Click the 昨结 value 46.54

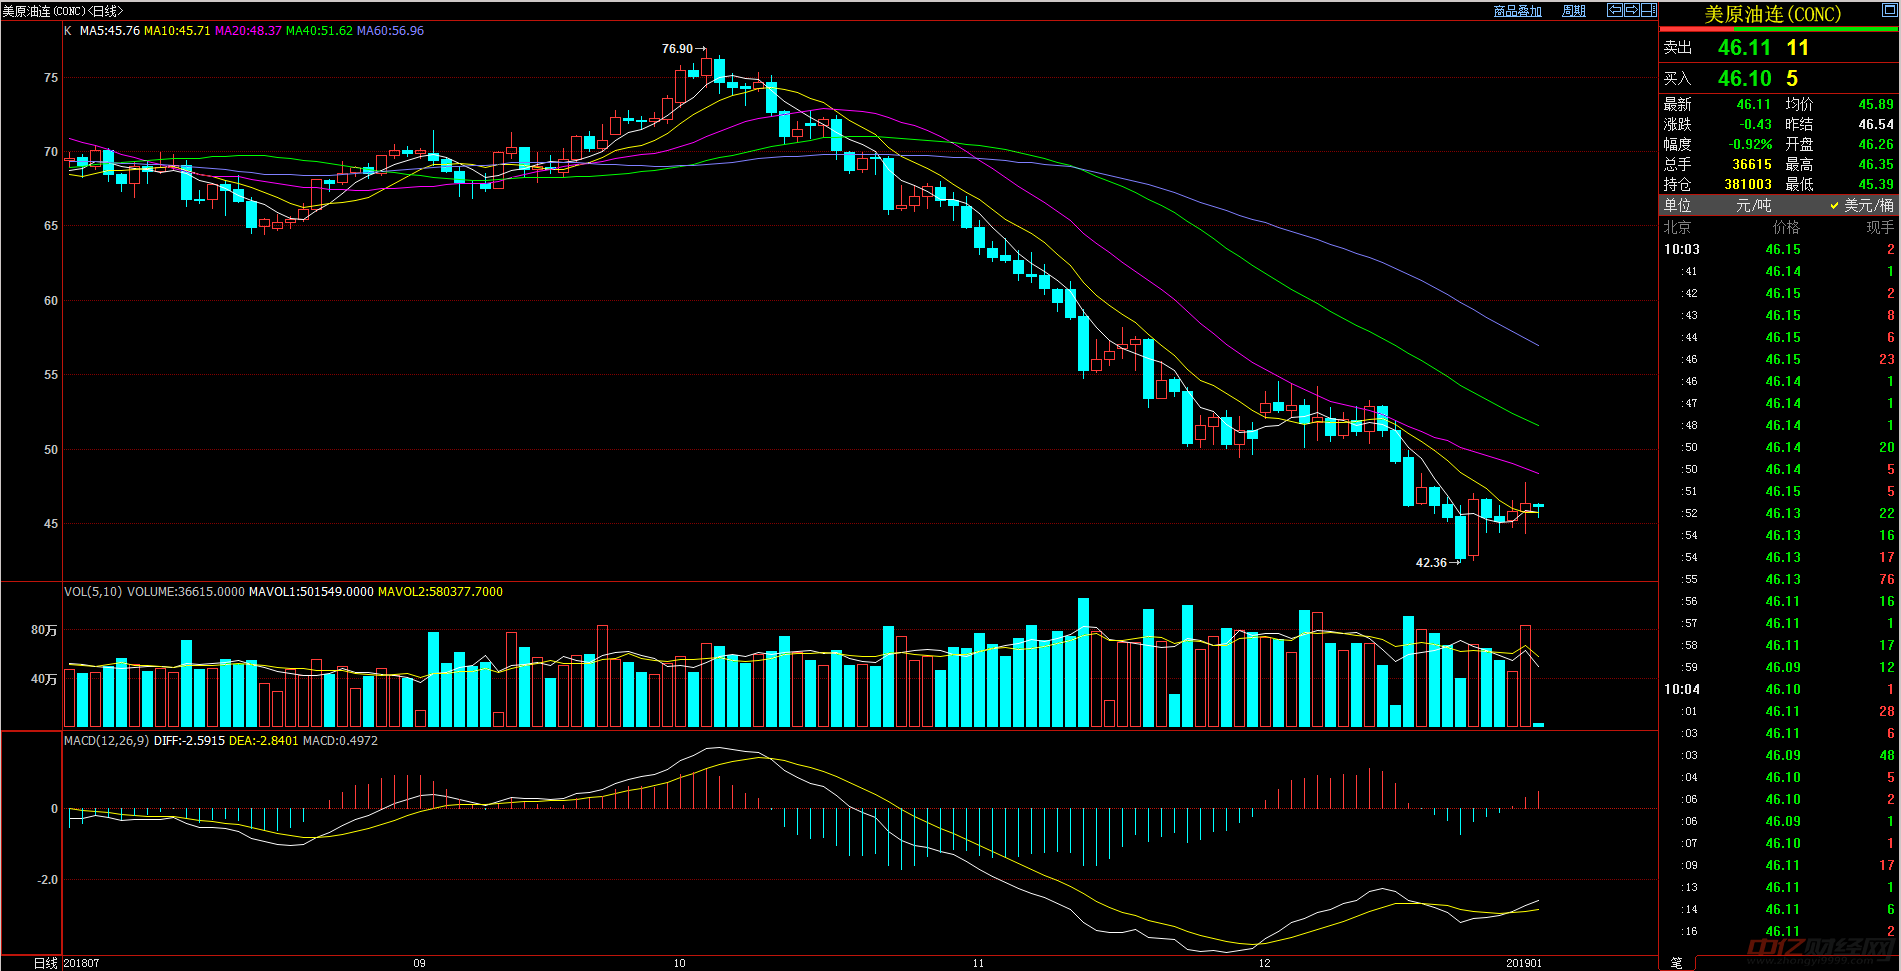click(x=1876, y=125)
